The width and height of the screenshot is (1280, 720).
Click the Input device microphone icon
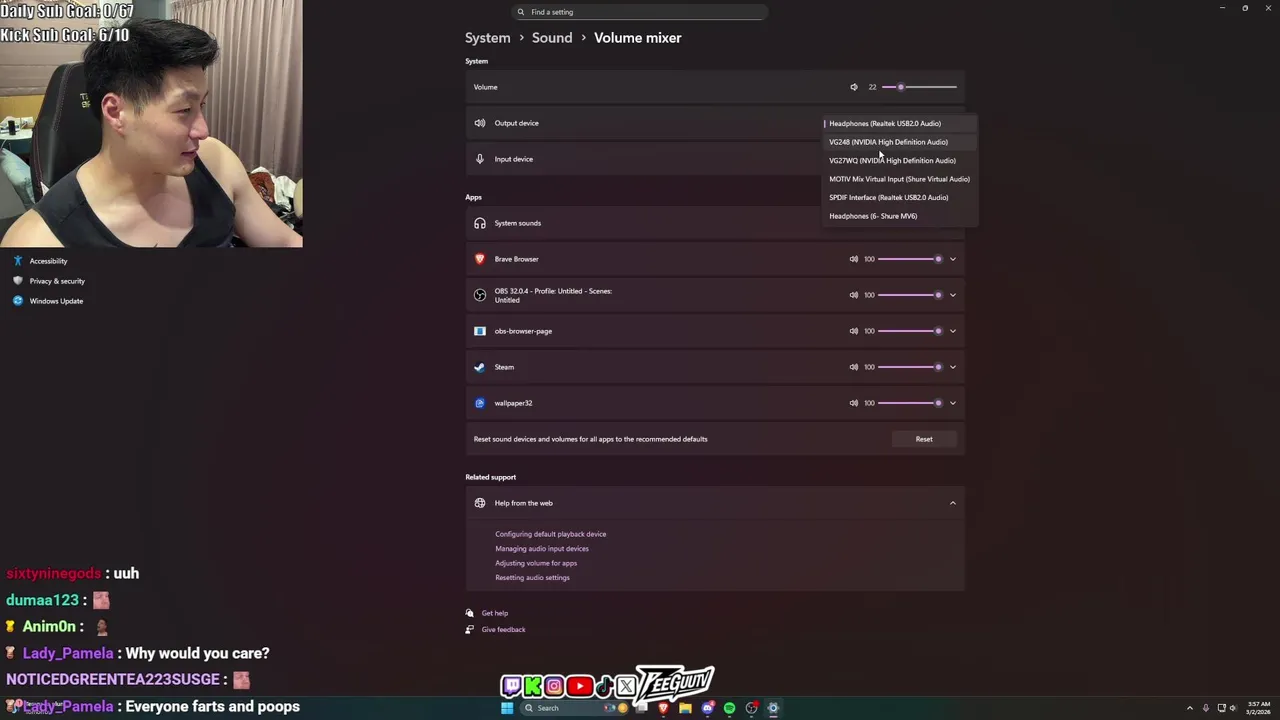[480, 159]
